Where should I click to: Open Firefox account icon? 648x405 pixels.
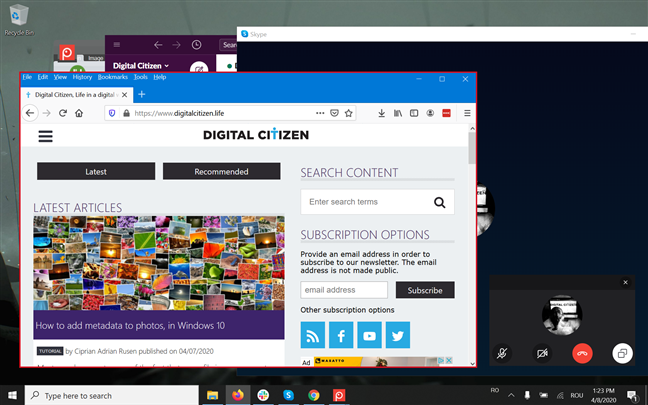click(430, 113)
